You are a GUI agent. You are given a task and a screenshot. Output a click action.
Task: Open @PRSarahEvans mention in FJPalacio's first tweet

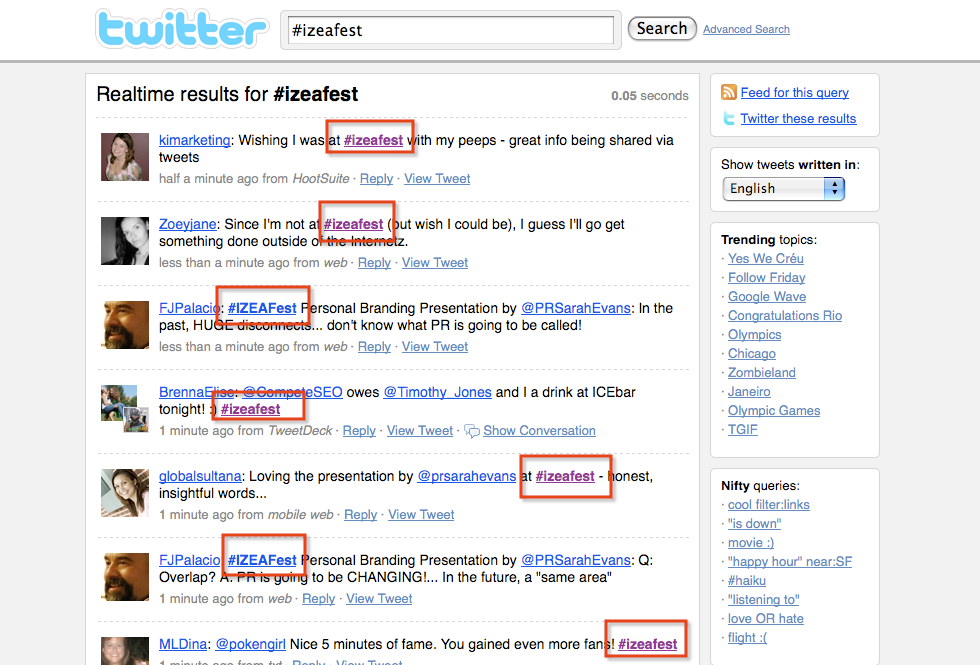pyautogui.click(x=576, y=308)
